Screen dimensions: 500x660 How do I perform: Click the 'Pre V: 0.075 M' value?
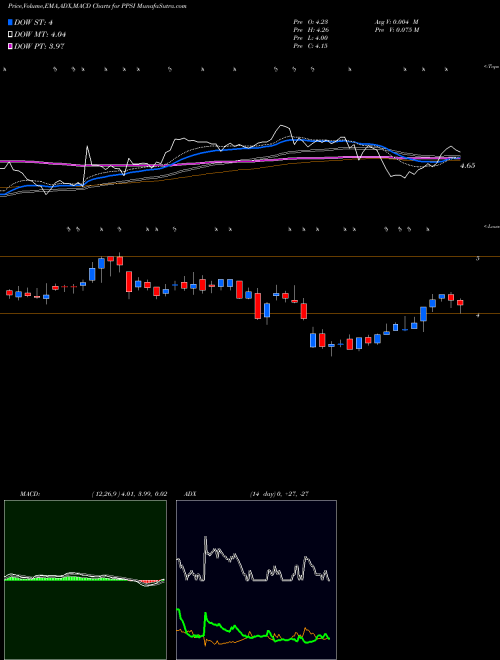[x=396, y=30]
